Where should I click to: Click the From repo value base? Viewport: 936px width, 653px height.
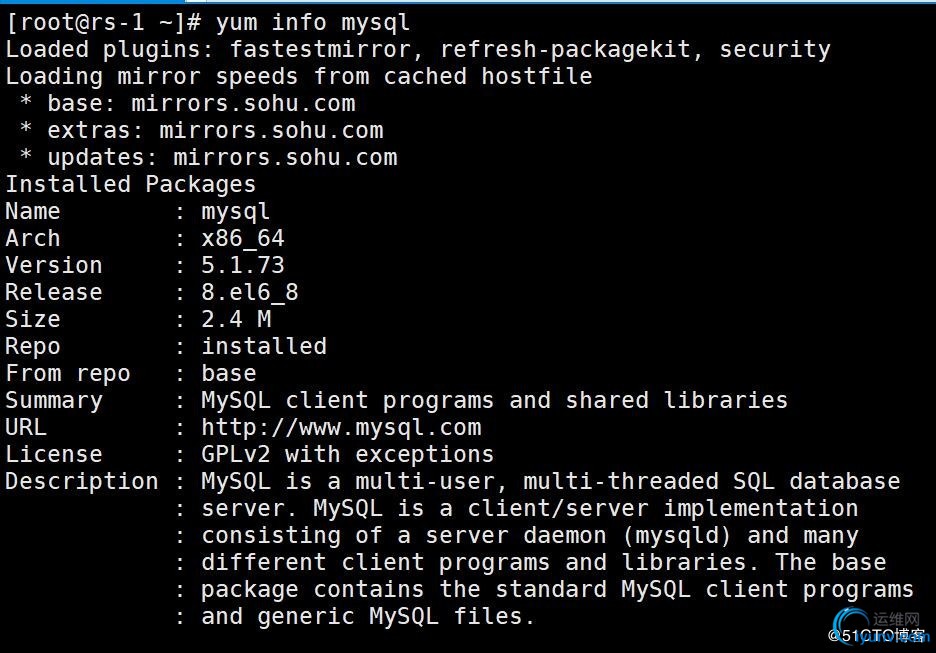pyautogui.click(x=229, y=373)
